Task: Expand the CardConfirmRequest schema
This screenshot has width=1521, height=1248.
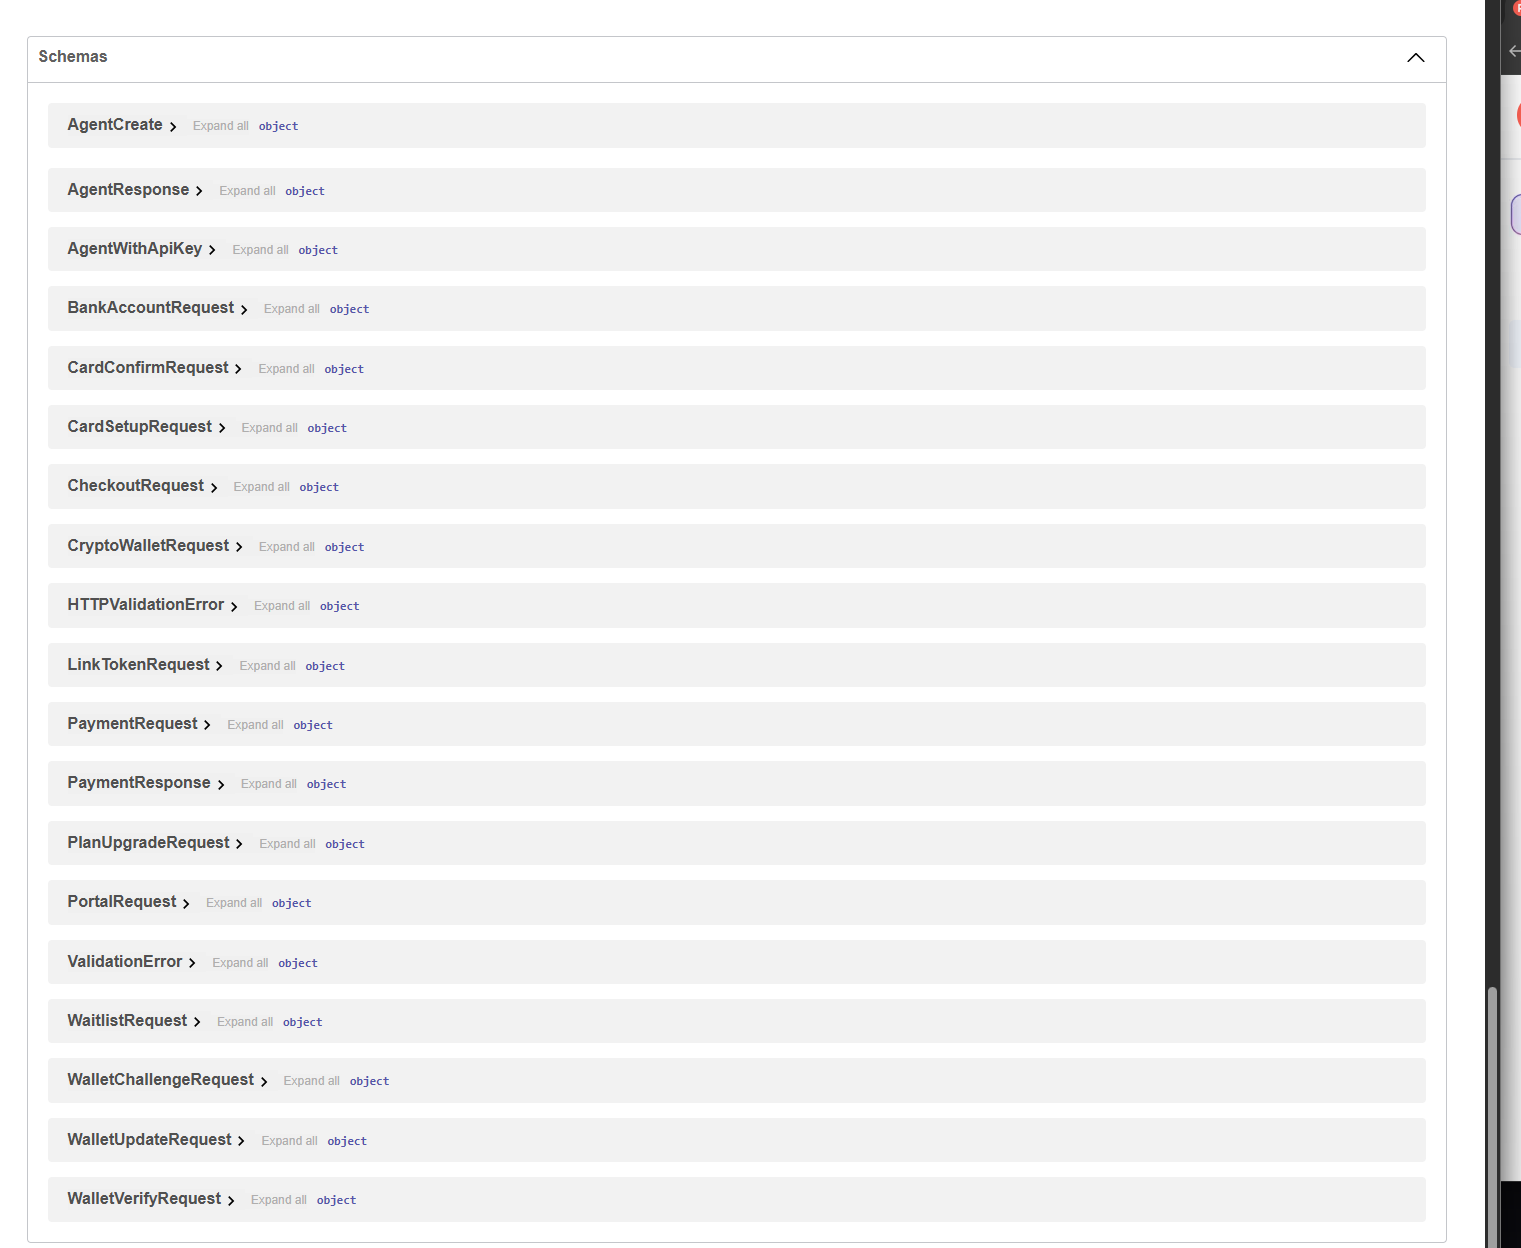Action: 147,368
